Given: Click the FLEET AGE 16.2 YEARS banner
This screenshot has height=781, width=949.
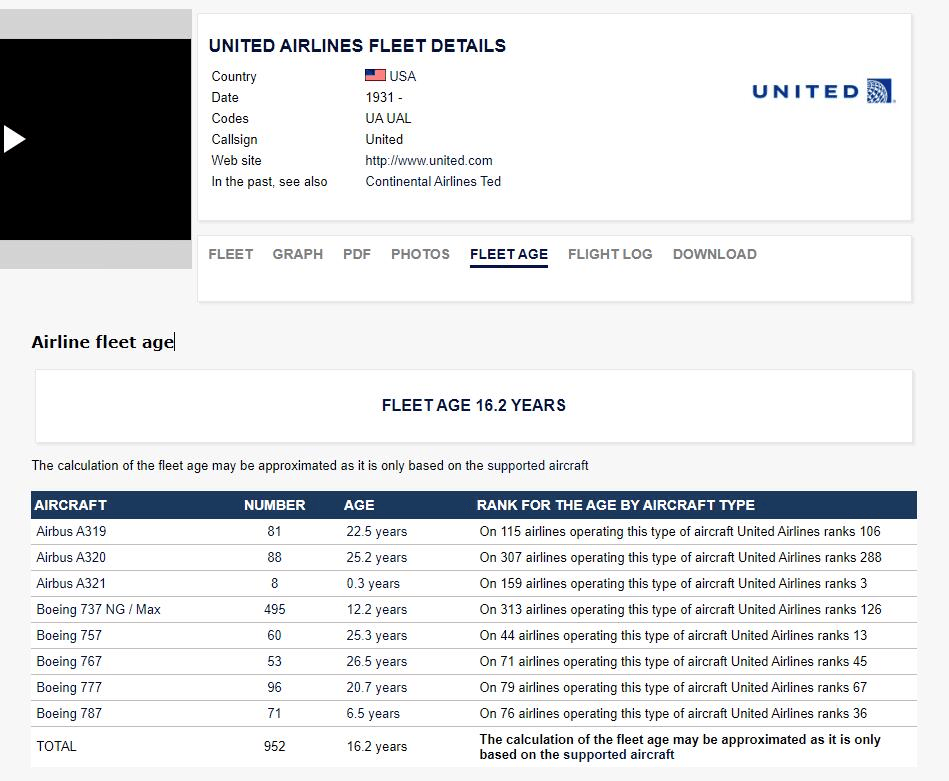Looking at the screenshot, I should tap(474, 406).
